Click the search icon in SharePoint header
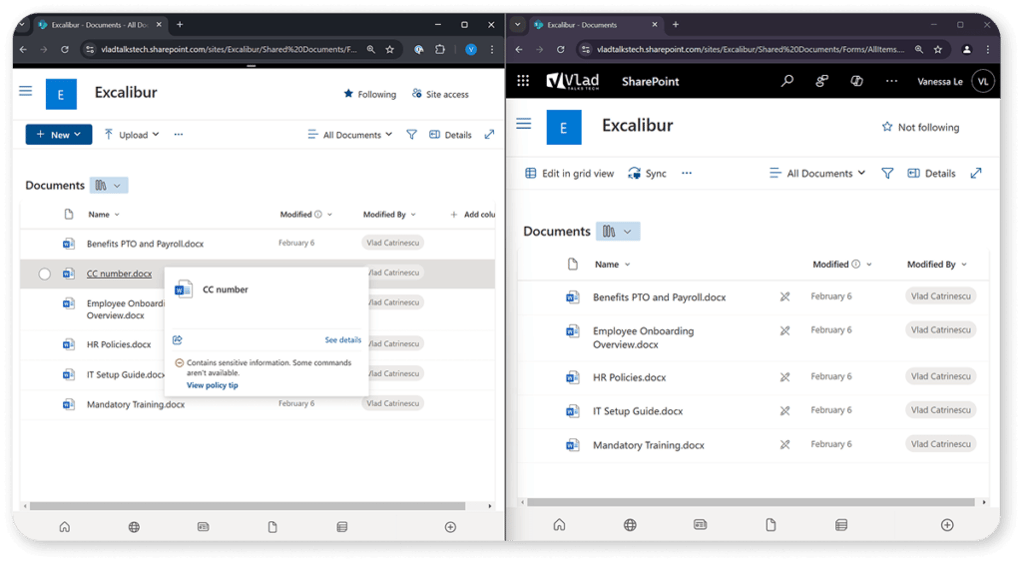 [787, 81]
